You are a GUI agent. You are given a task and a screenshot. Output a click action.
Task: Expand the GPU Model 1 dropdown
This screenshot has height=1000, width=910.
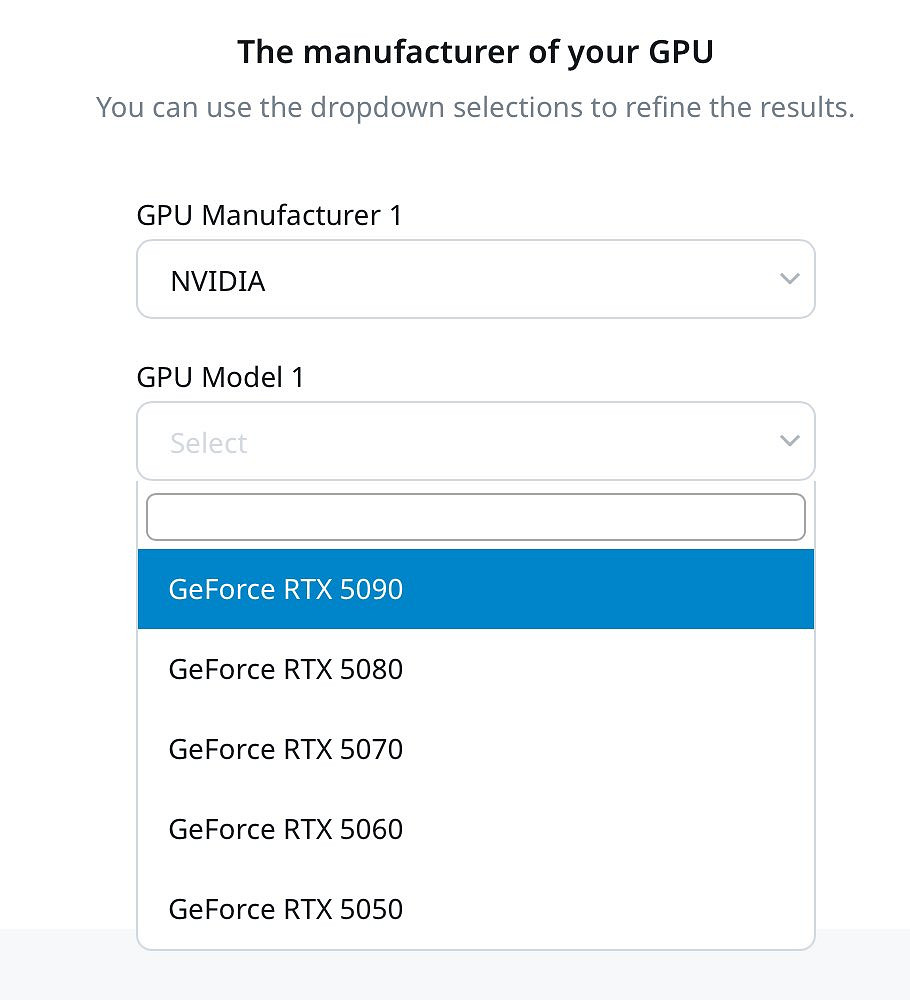click(475, 441)
